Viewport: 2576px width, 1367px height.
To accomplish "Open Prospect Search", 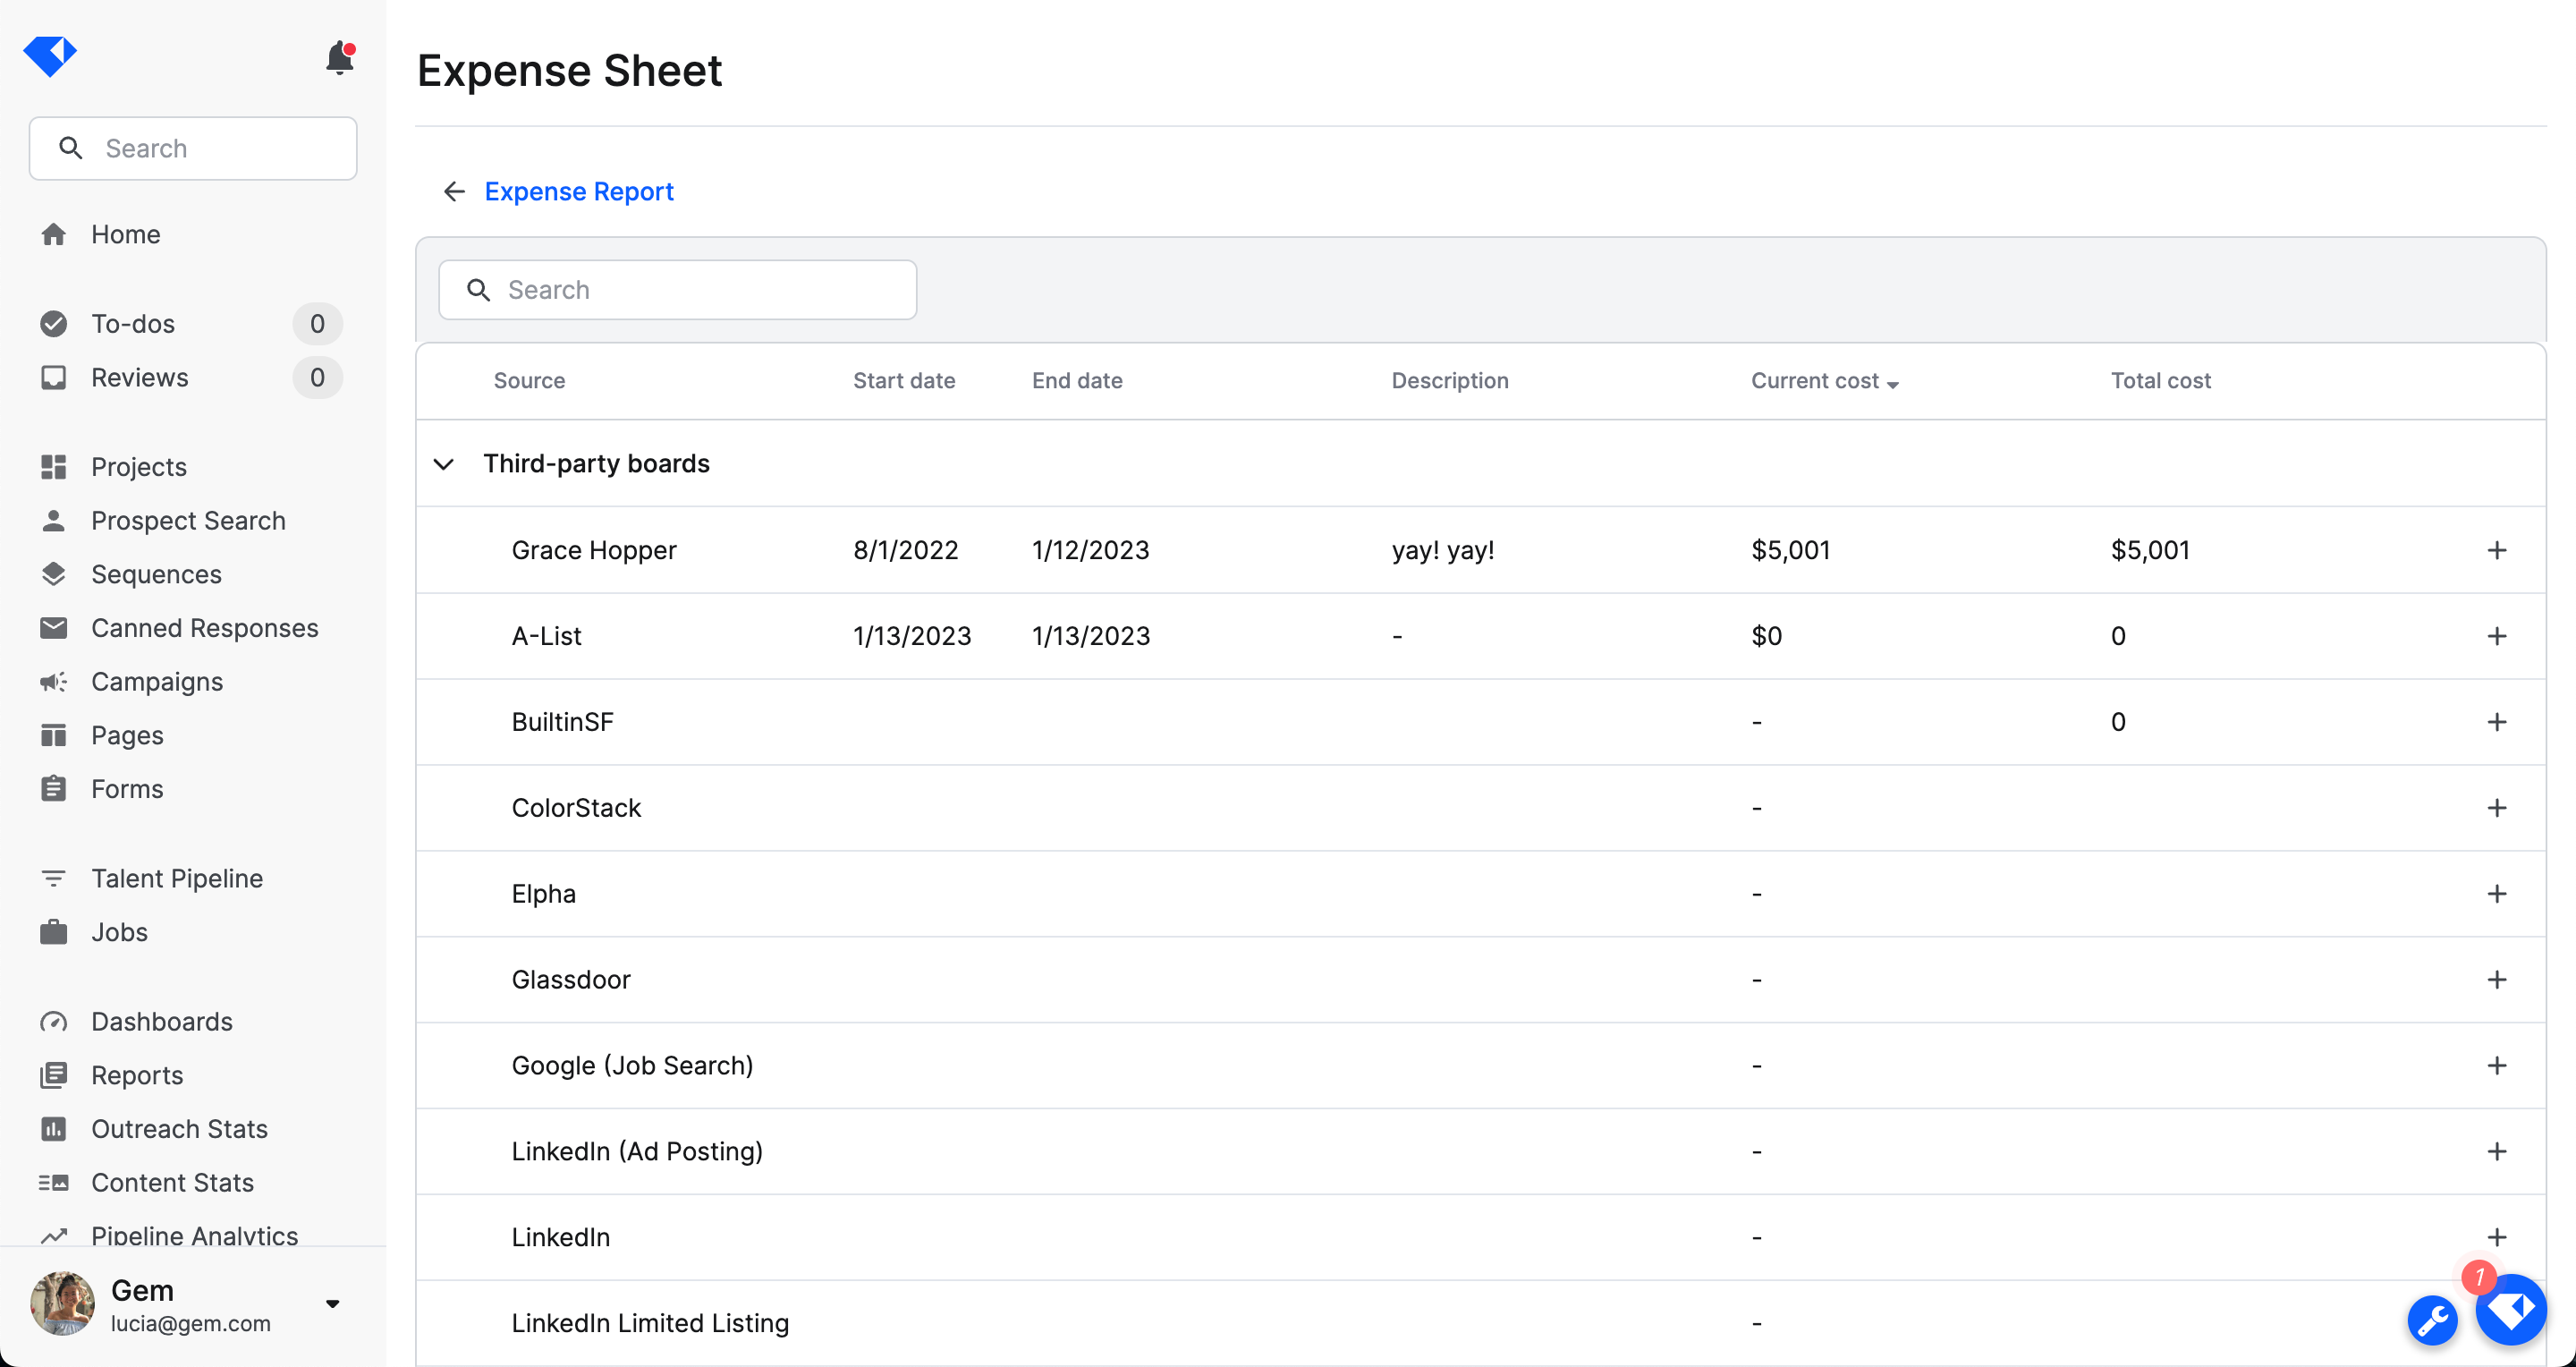I will click(188, 520).
